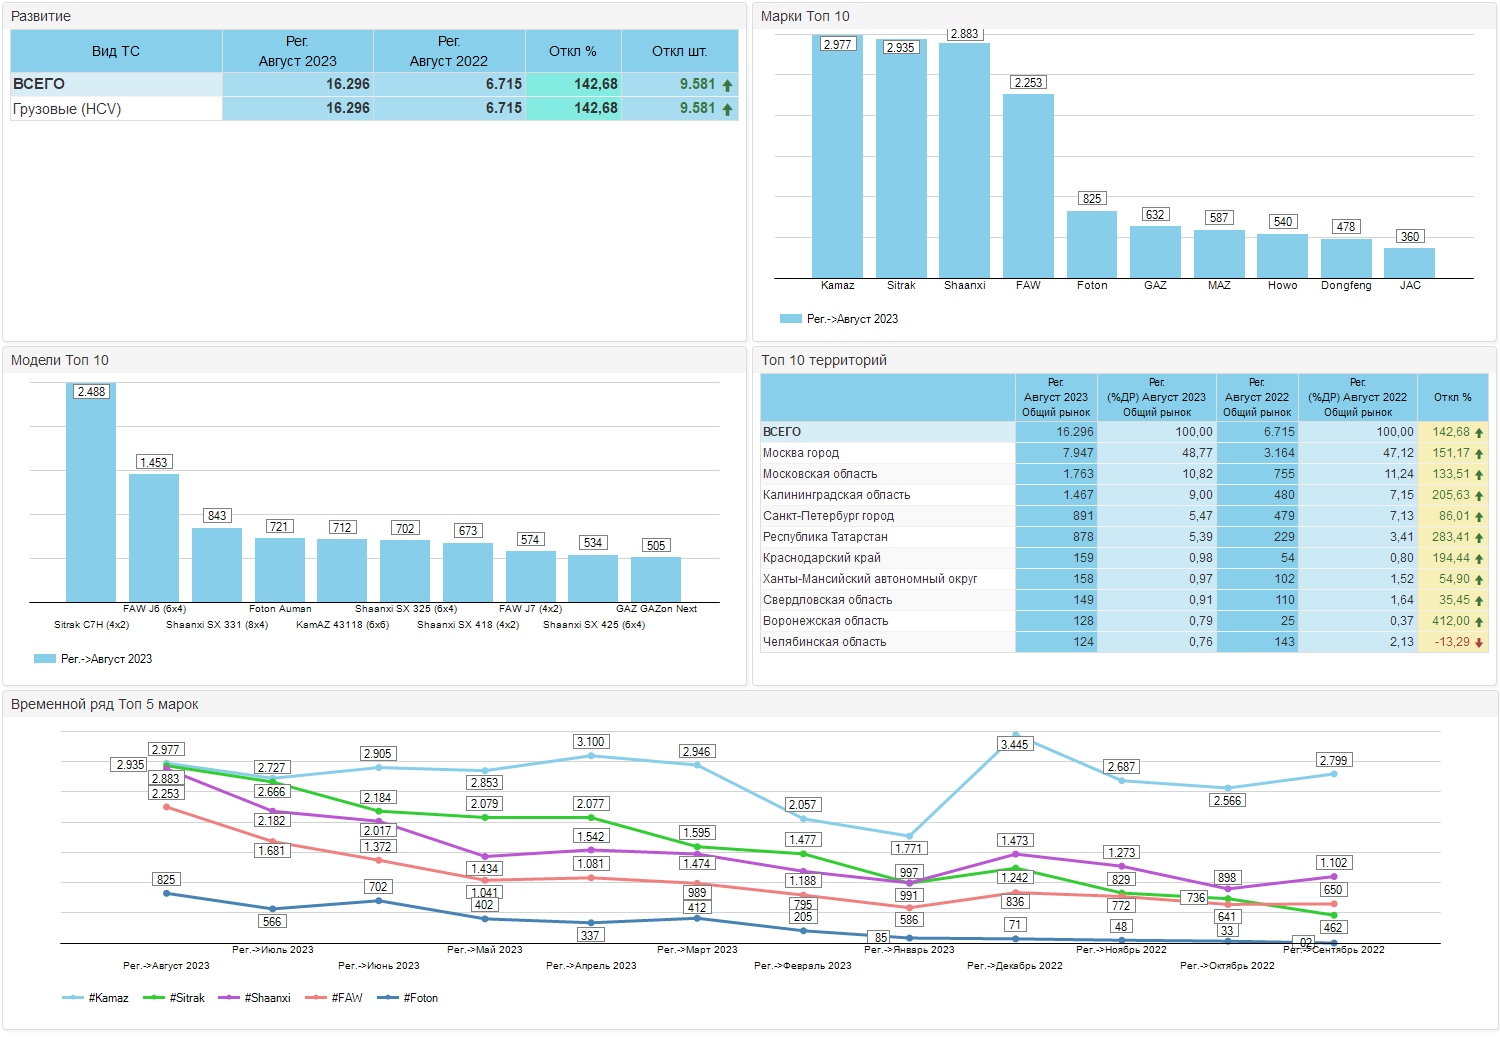Click Свердловская область row label
Image resolution: width=1500 pixels, height=1060 pixels.
coord(828,600)
